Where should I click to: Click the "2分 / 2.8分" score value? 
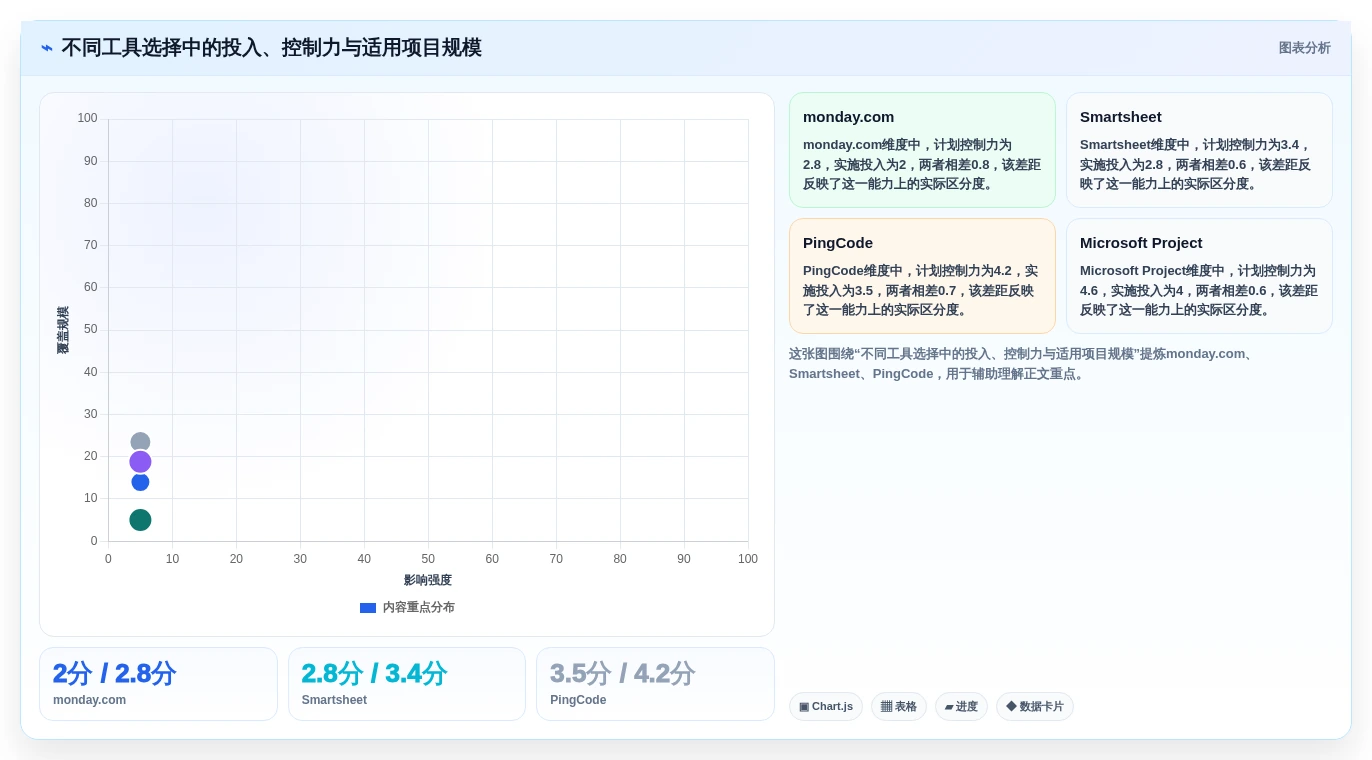(x=114, y=673)
